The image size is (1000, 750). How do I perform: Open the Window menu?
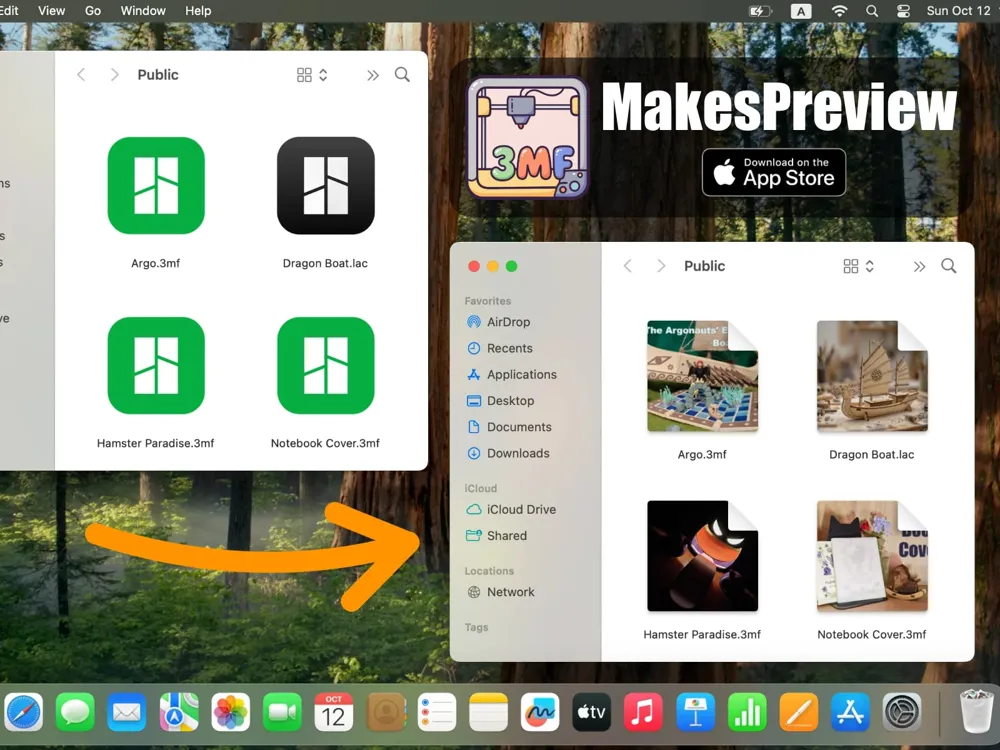pyautogui.click(x=143, y=11)
